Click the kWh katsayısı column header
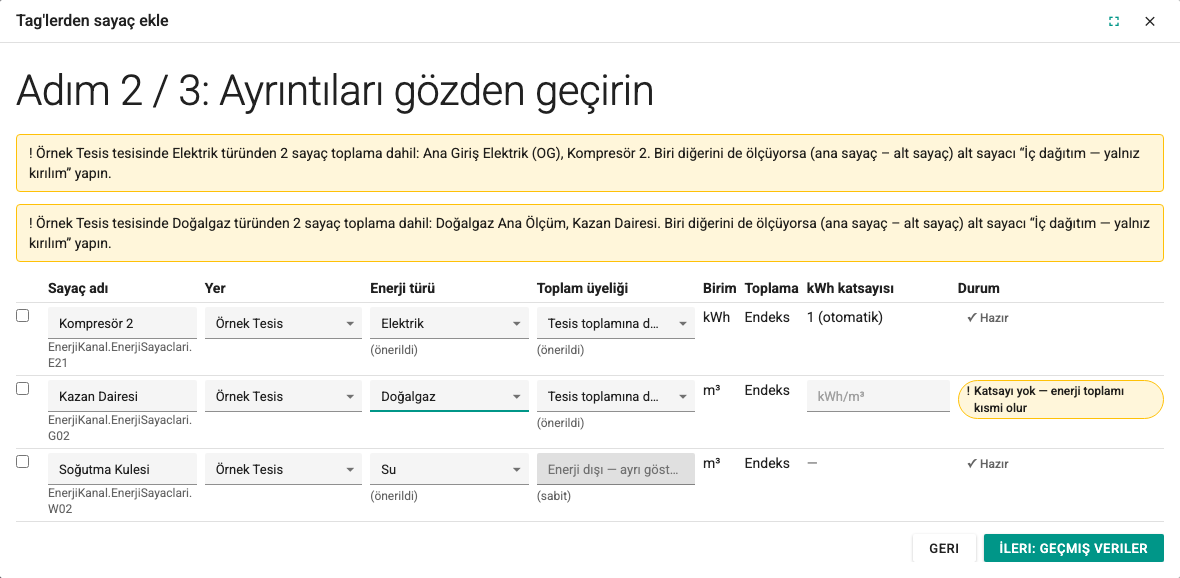 point(850,289)
